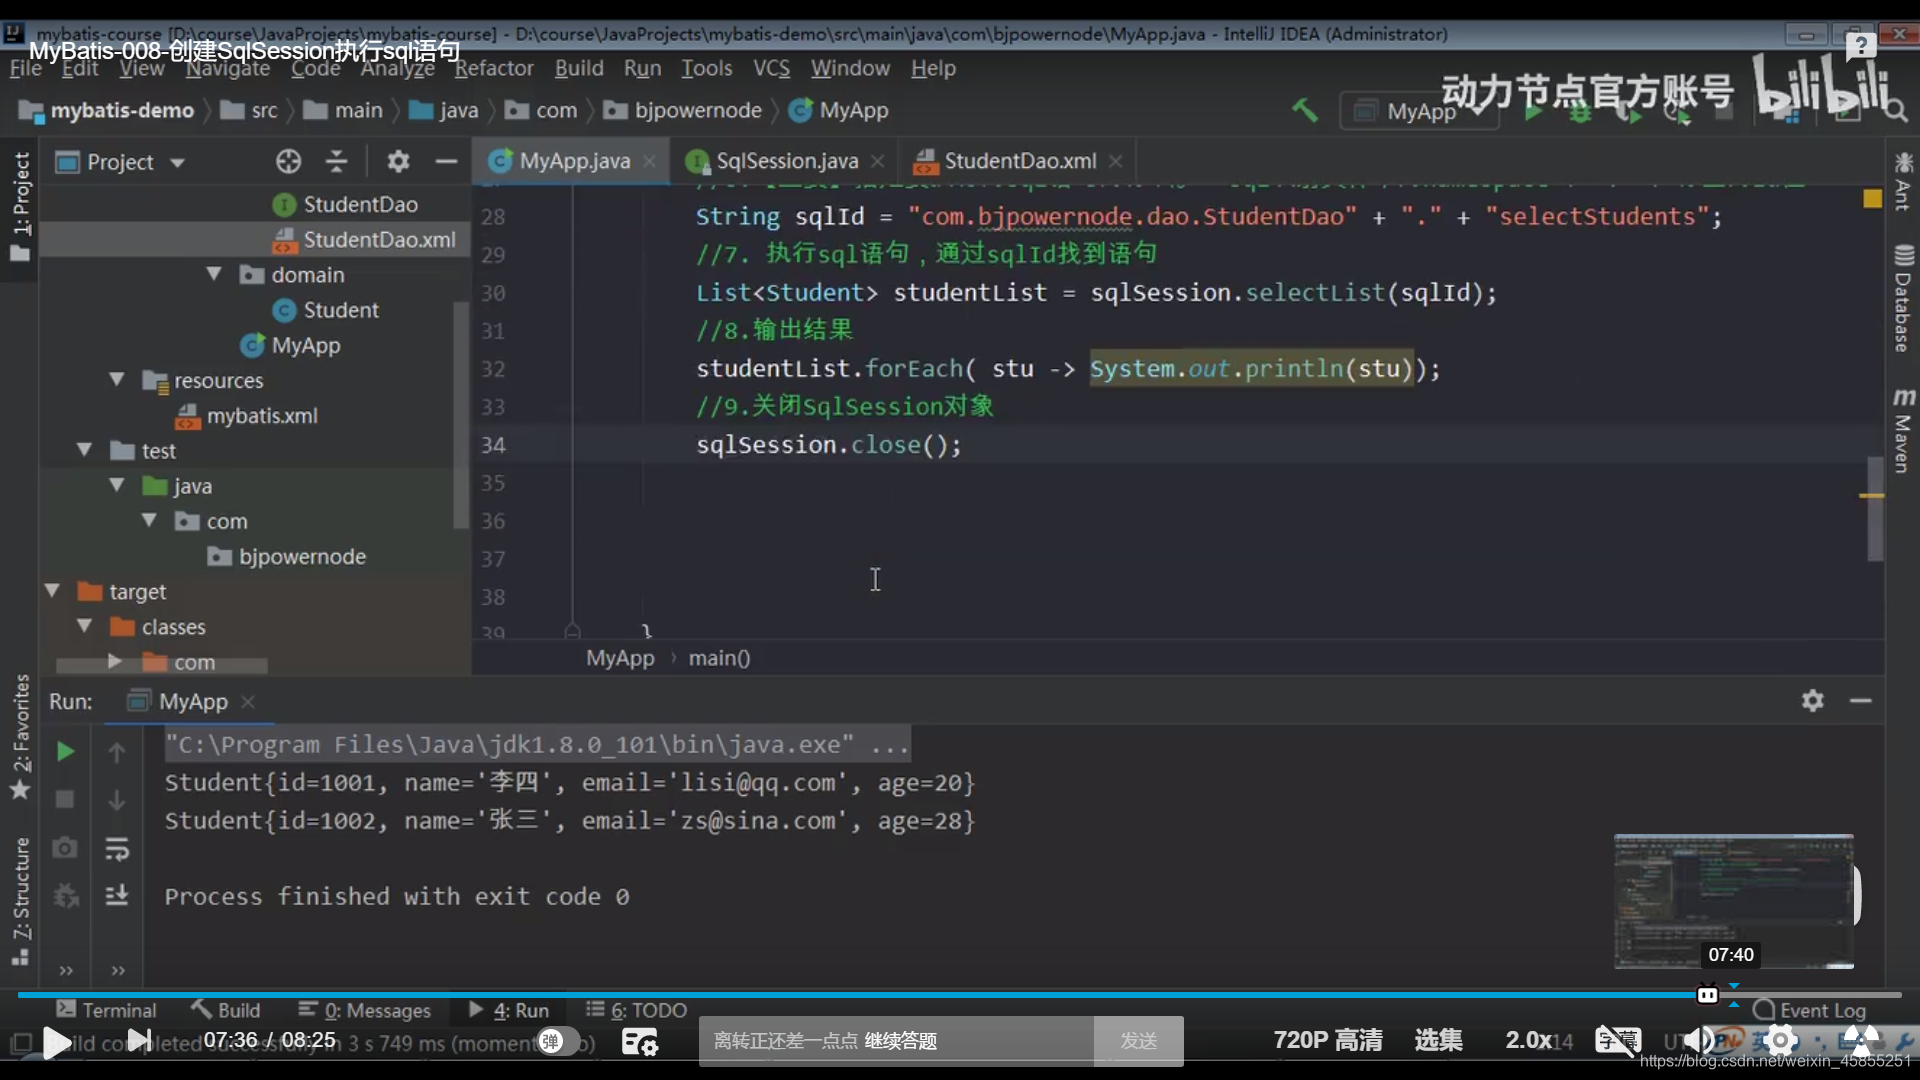1920x1080 pixels.
Task: Click the next-video skip button
Action: (x=139, y=1041)
